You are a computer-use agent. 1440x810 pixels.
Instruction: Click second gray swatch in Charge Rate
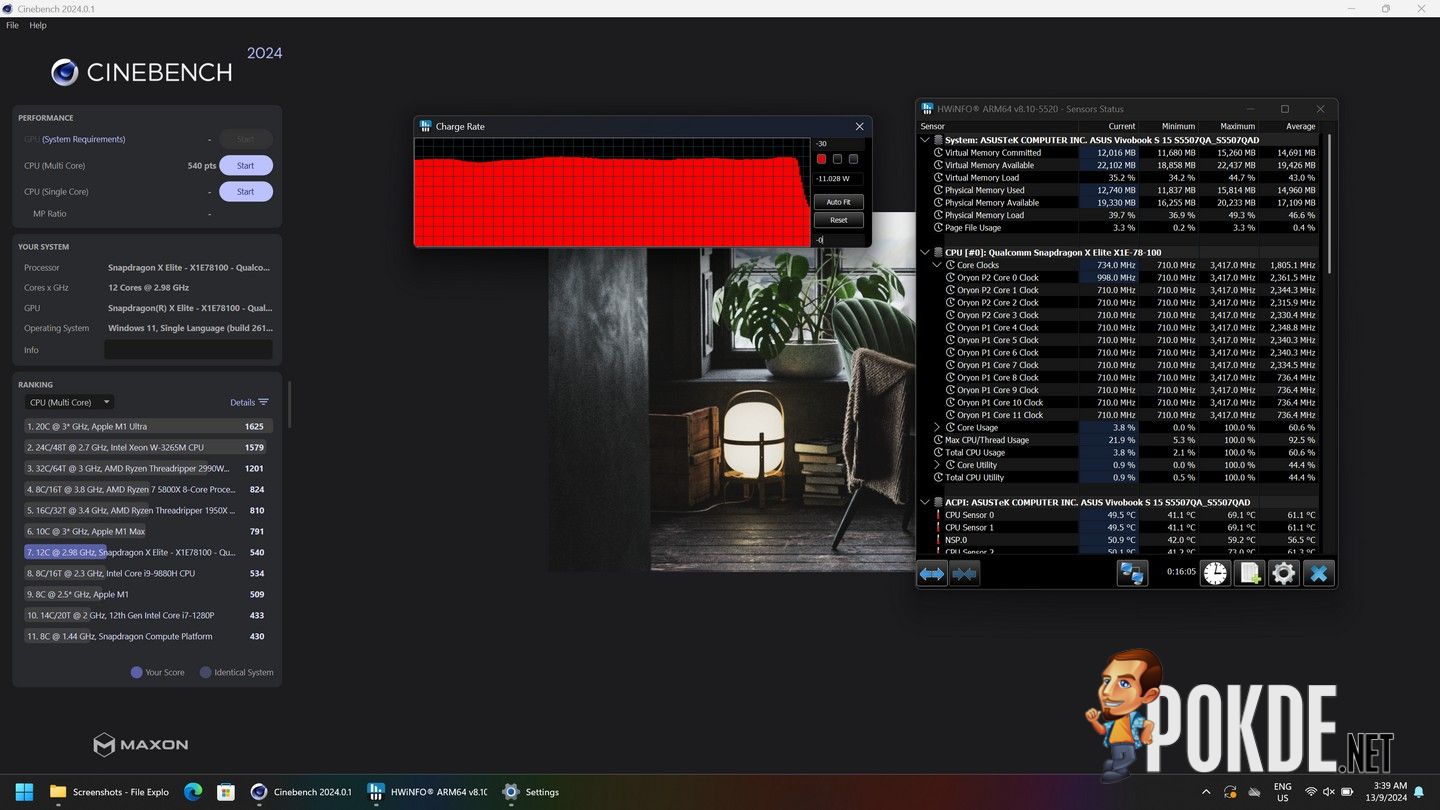click(x=837, y=159)
